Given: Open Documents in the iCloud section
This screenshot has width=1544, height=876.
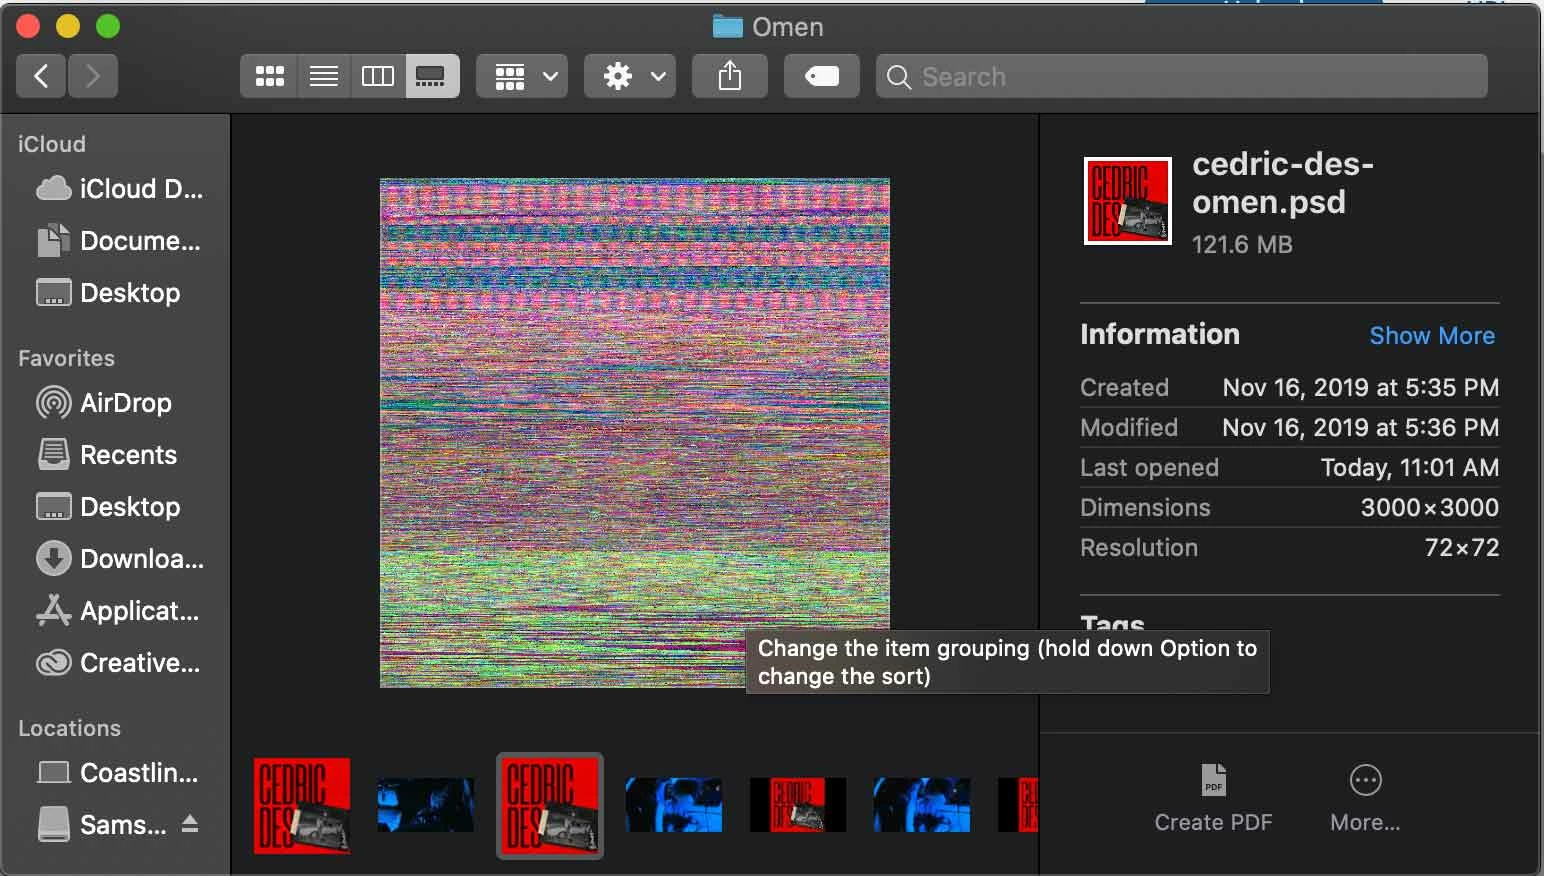Looking at the screenshot, I should (x=119, y=240).
